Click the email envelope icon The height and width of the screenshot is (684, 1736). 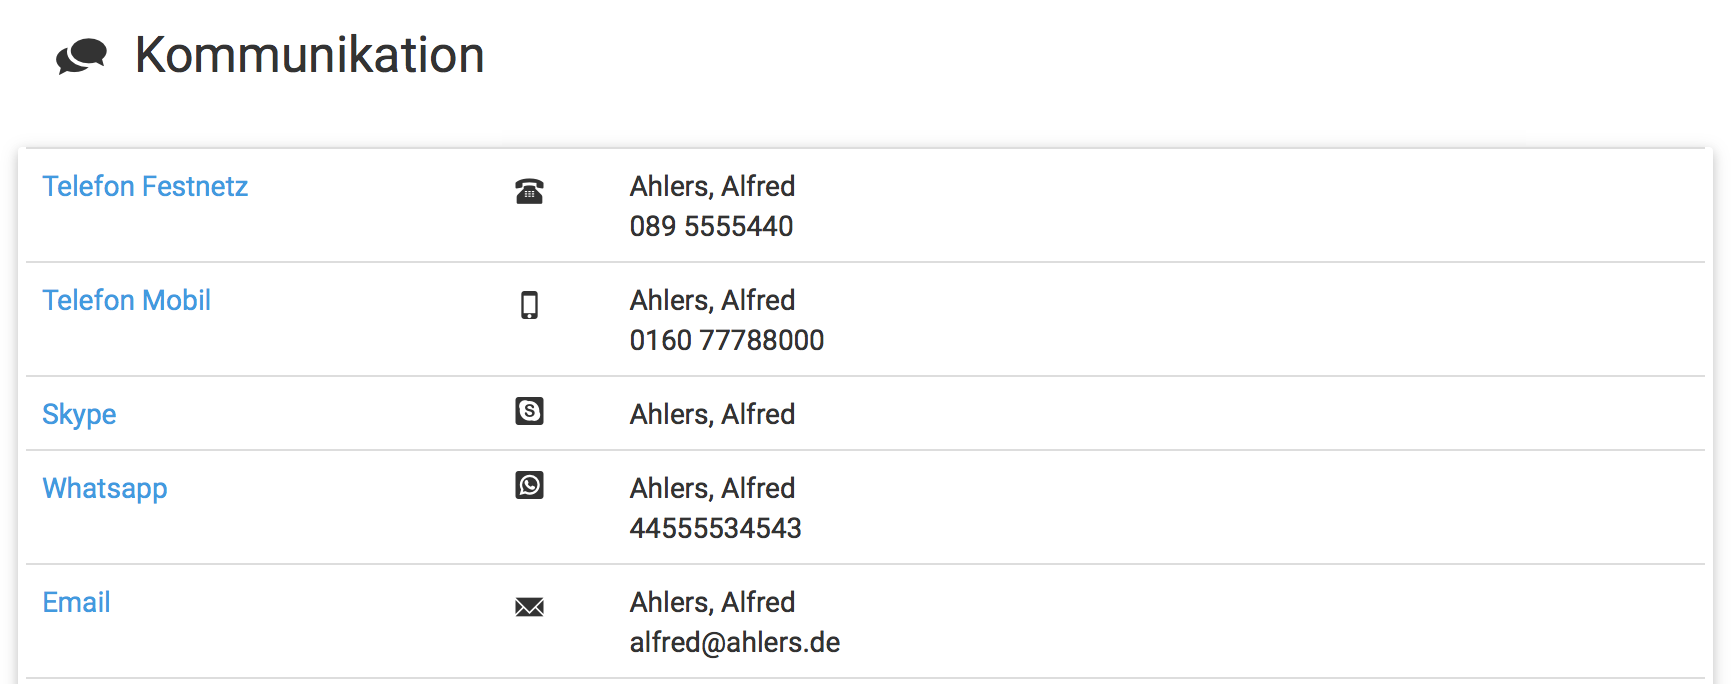point(529,607)
